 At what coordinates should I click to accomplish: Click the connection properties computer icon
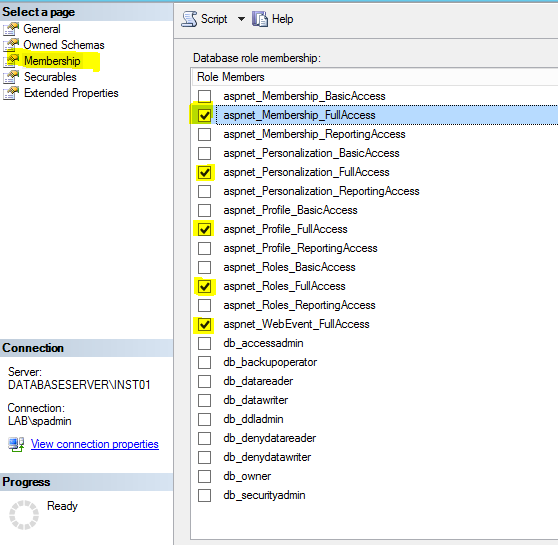coord(16,444)
